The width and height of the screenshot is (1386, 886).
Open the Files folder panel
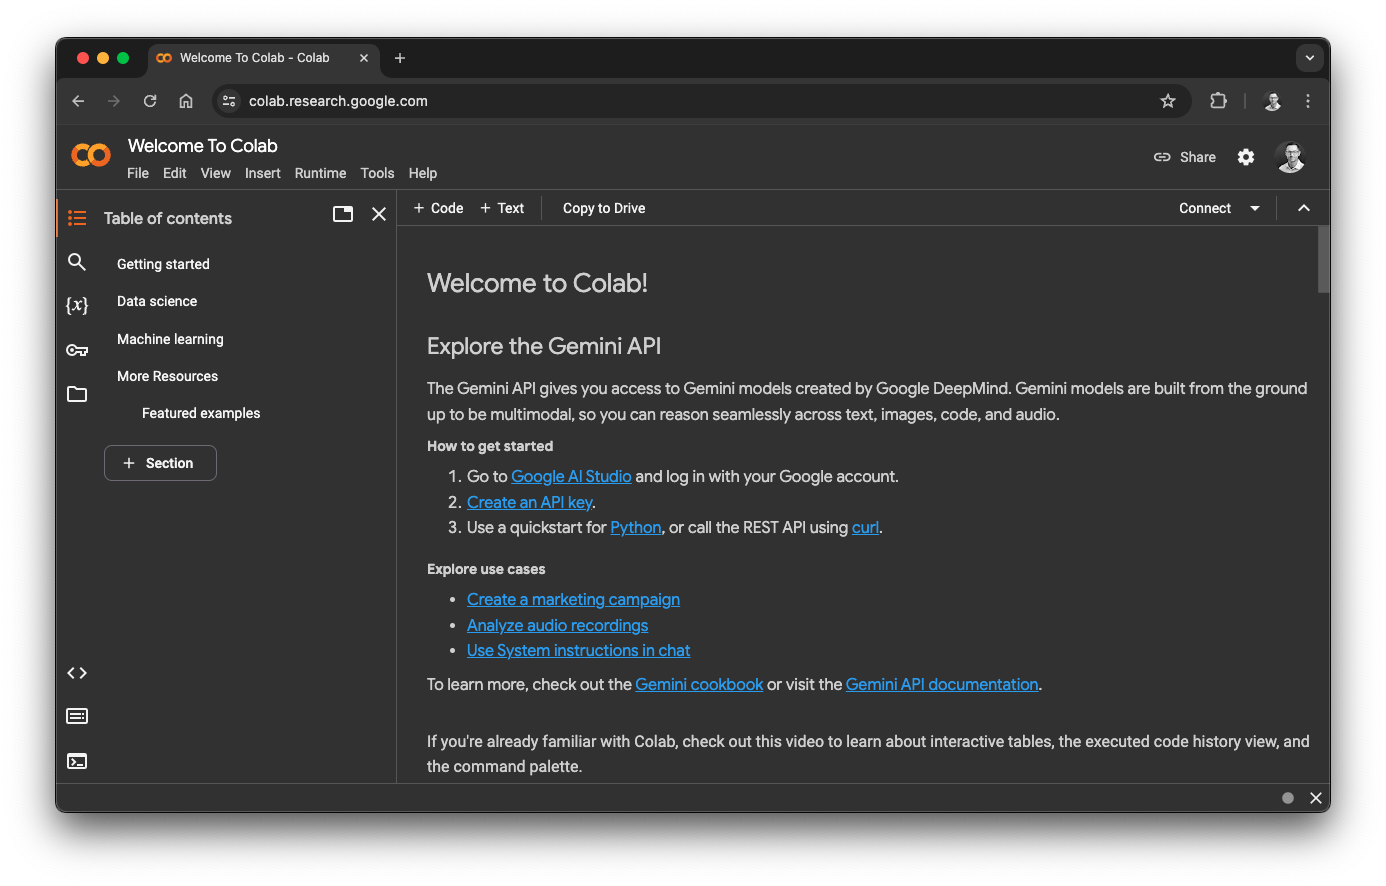point(77,394)
